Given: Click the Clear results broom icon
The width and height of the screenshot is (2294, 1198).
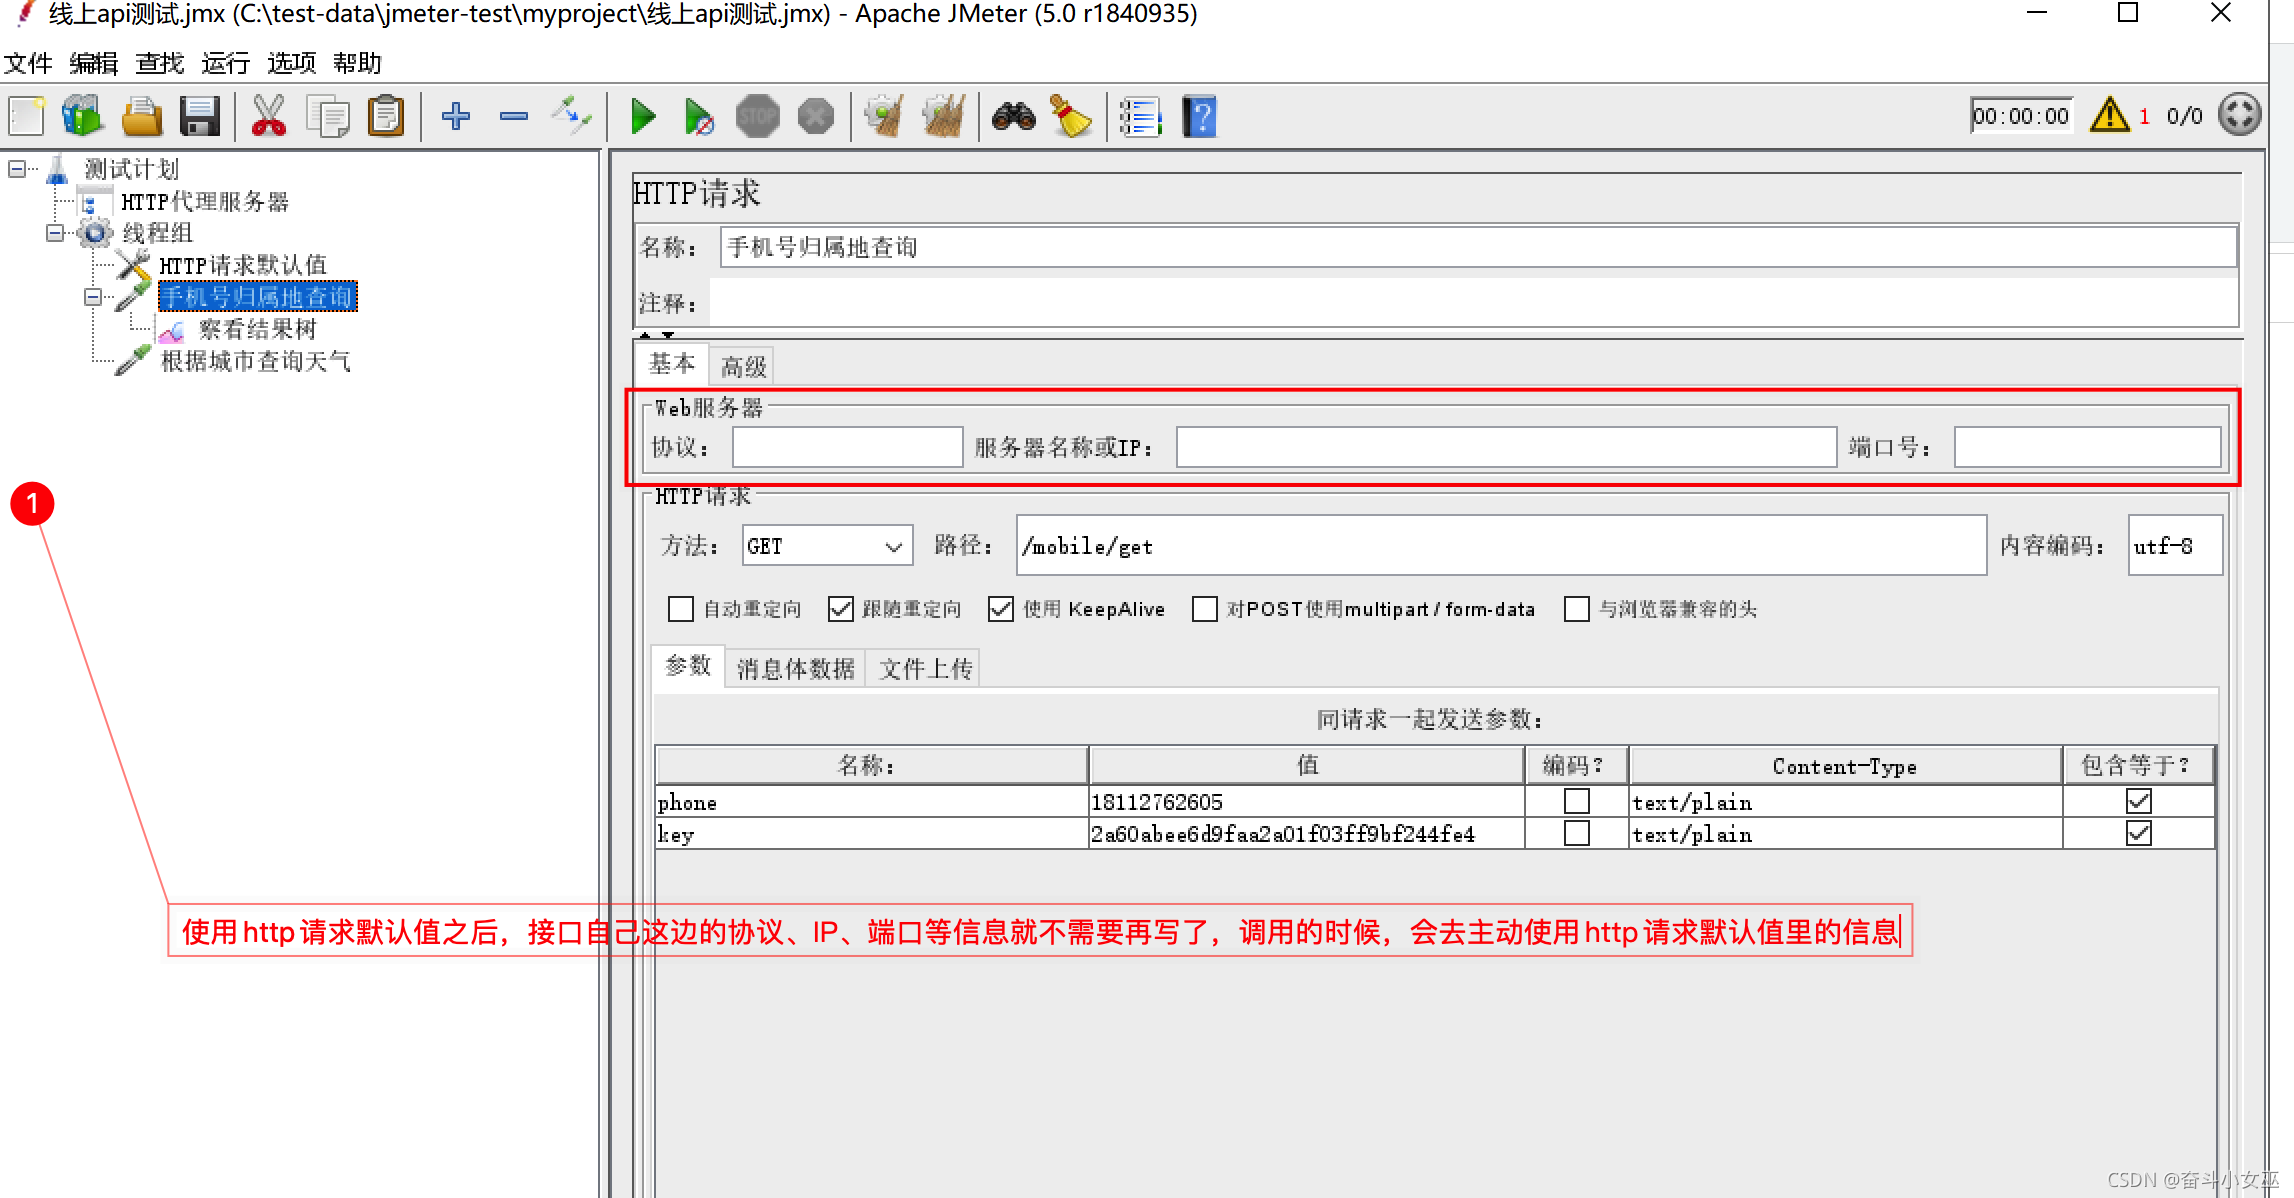Looking at the screenshot, I should (884, 116).
